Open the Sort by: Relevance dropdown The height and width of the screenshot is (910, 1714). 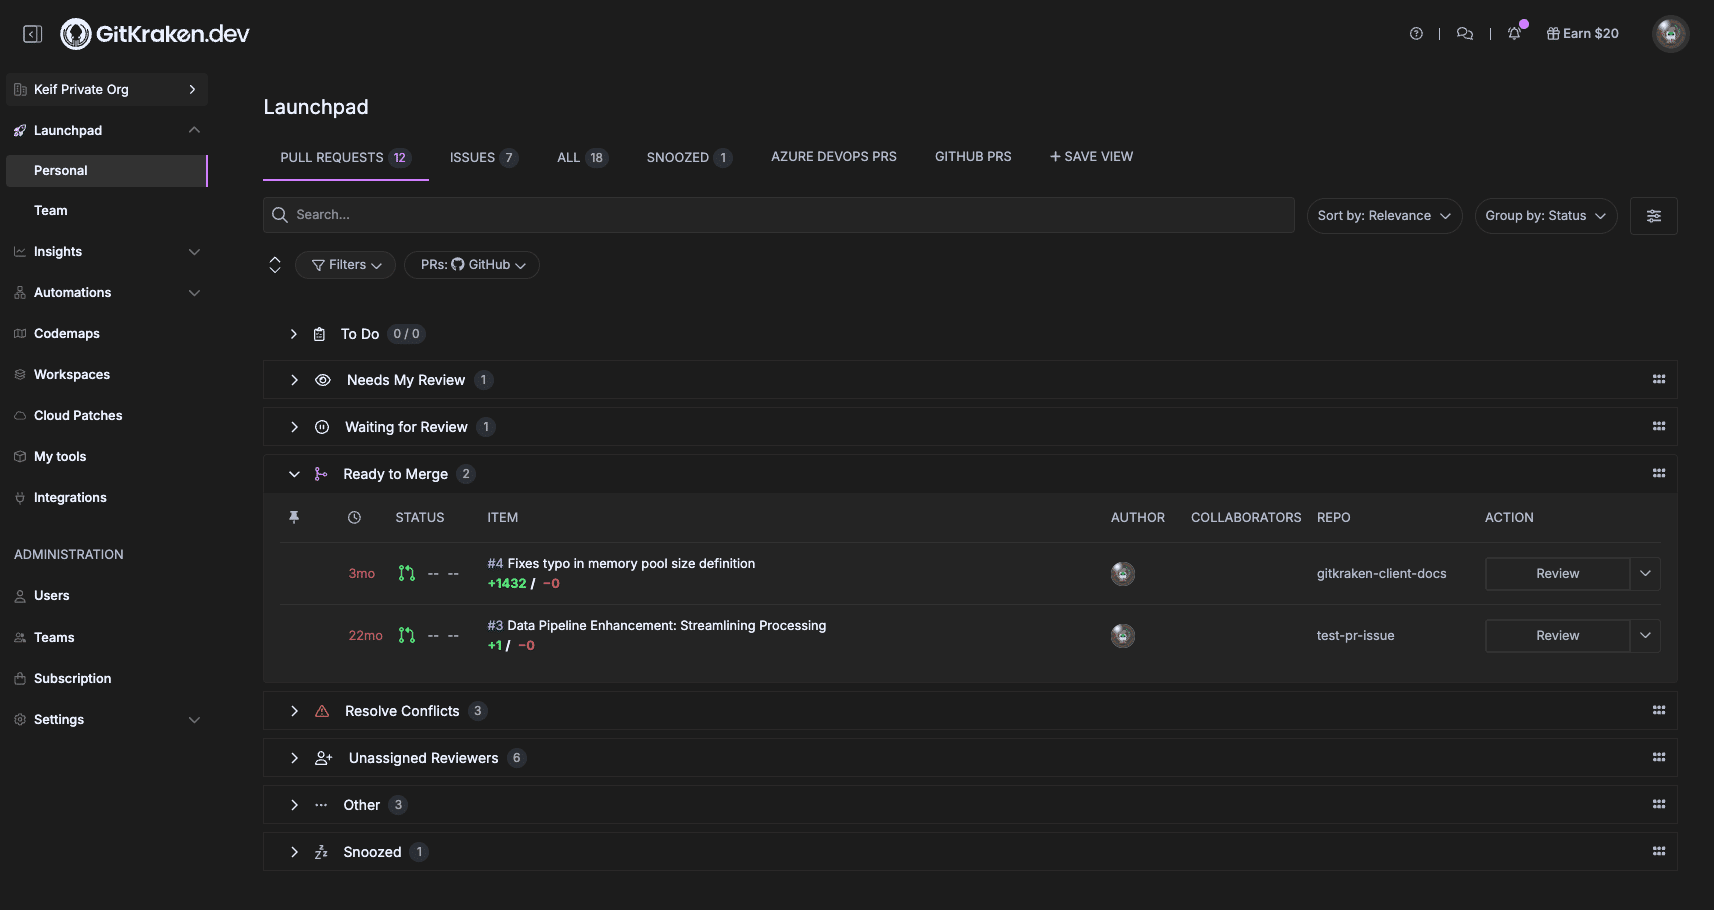(1384, 215)
